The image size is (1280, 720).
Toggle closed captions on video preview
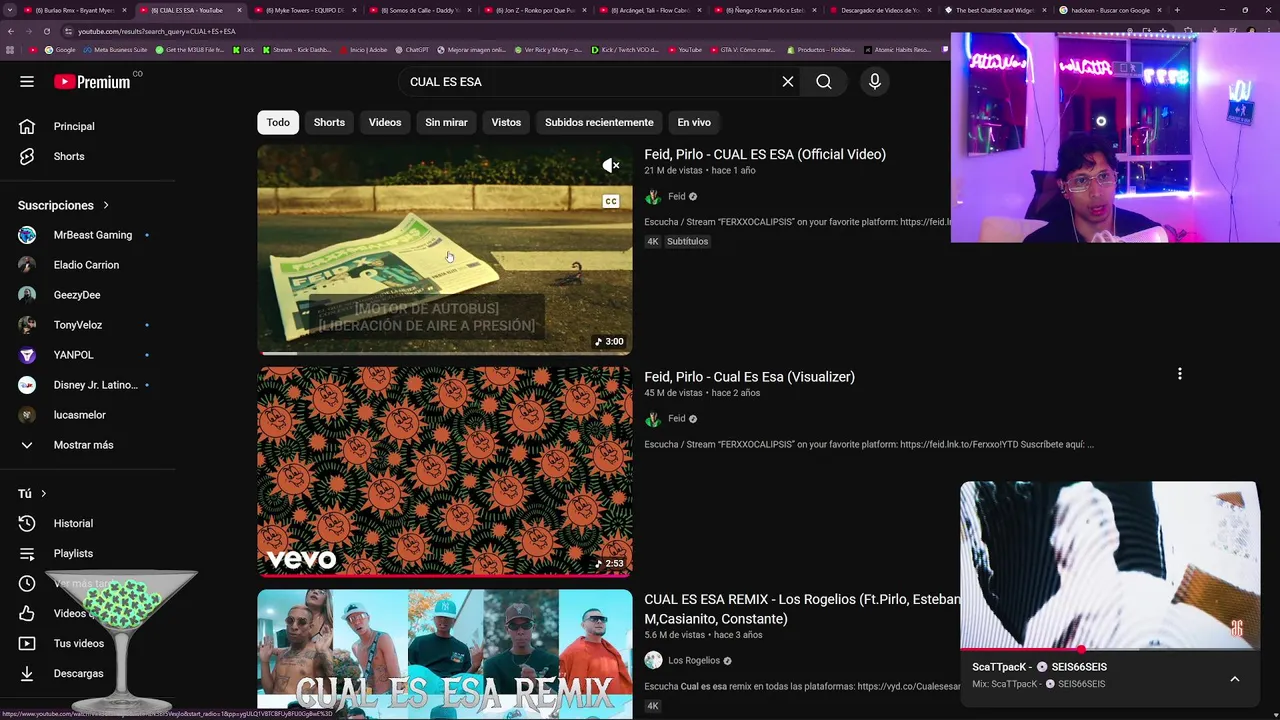(611, 202)
